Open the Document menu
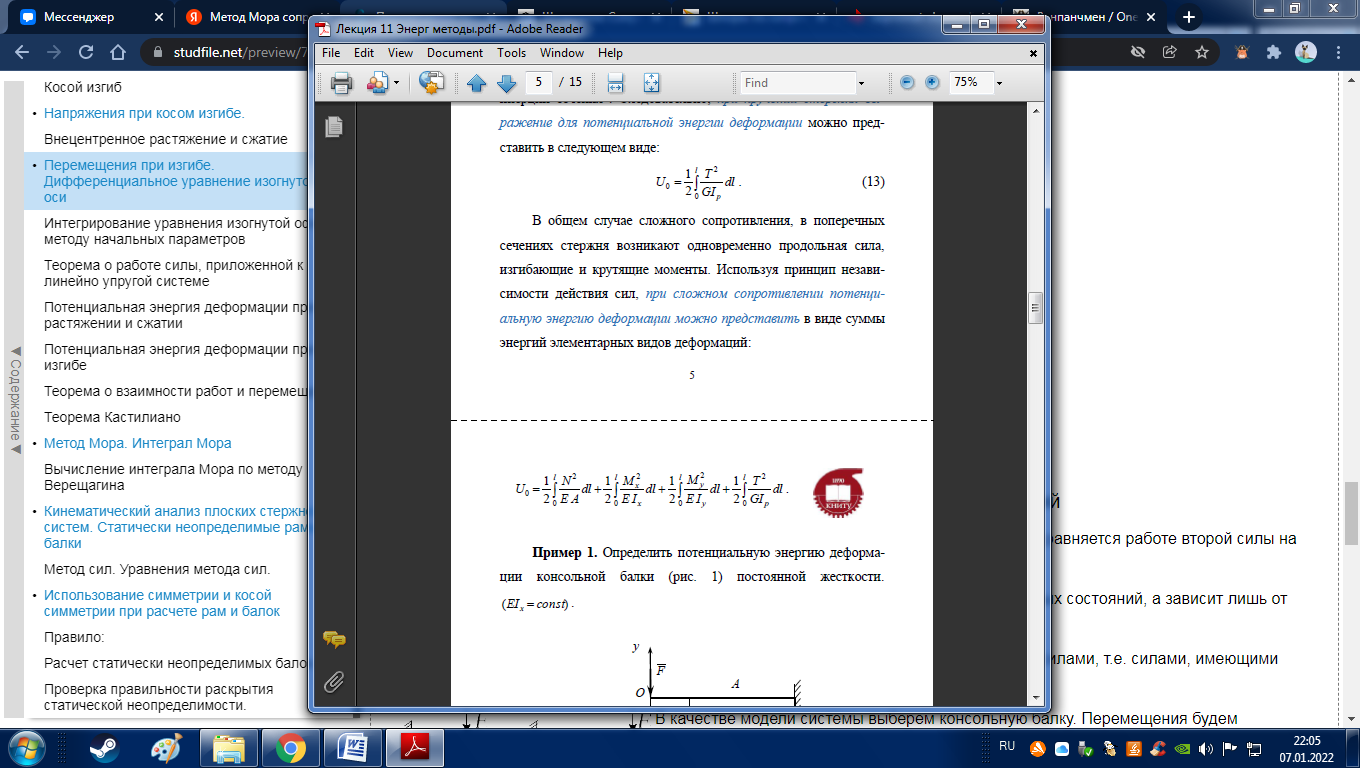The image size is (1360, 768). point(456,53)
